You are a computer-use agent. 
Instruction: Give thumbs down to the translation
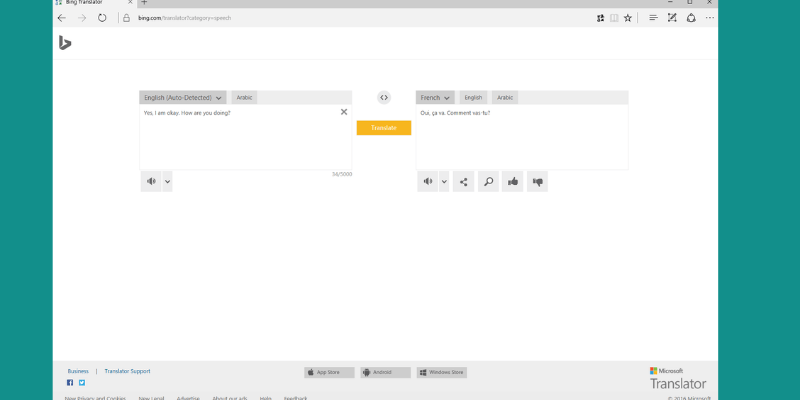point(537,182)
